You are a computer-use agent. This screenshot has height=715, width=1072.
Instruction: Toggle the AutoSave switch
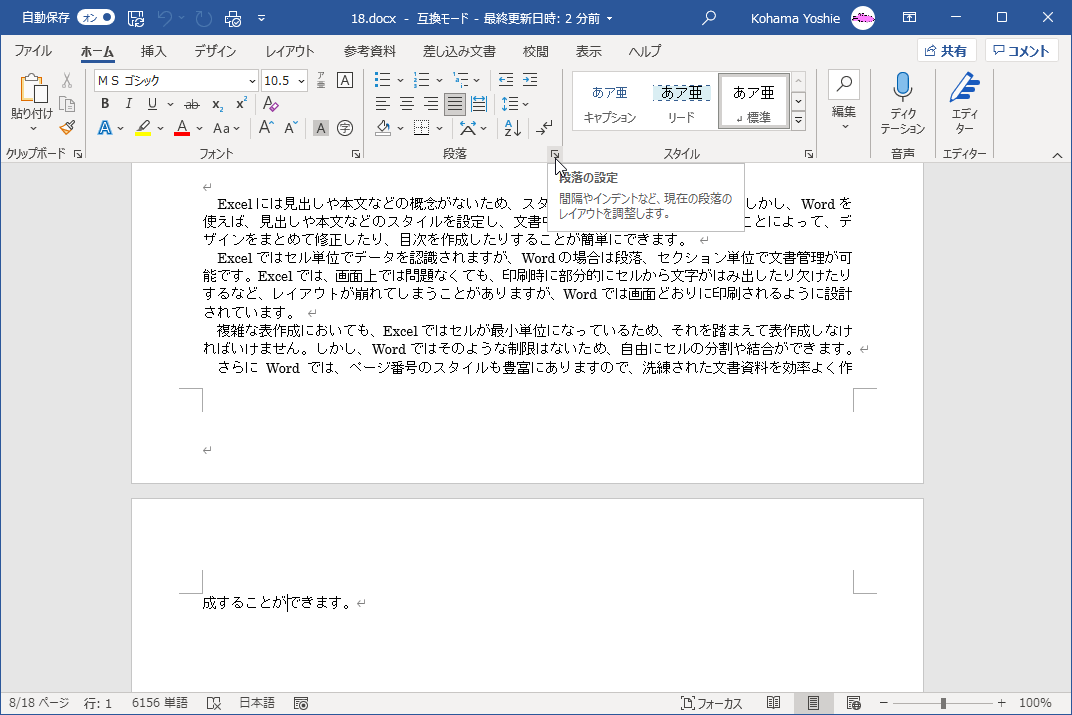[96, 18]
